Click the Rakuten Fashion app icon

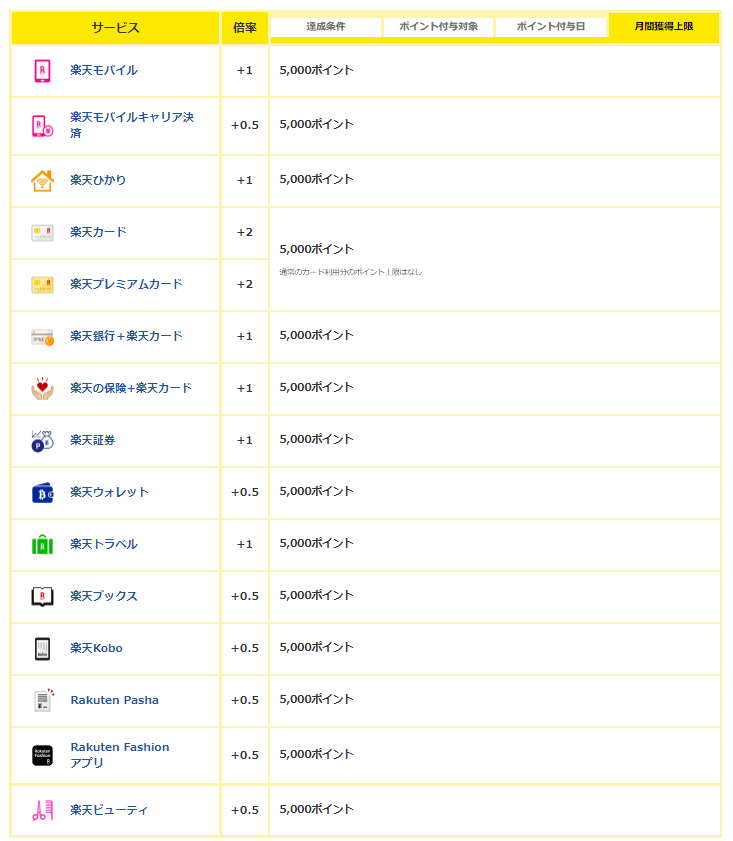pyautogui.click(x=42, y=756)
